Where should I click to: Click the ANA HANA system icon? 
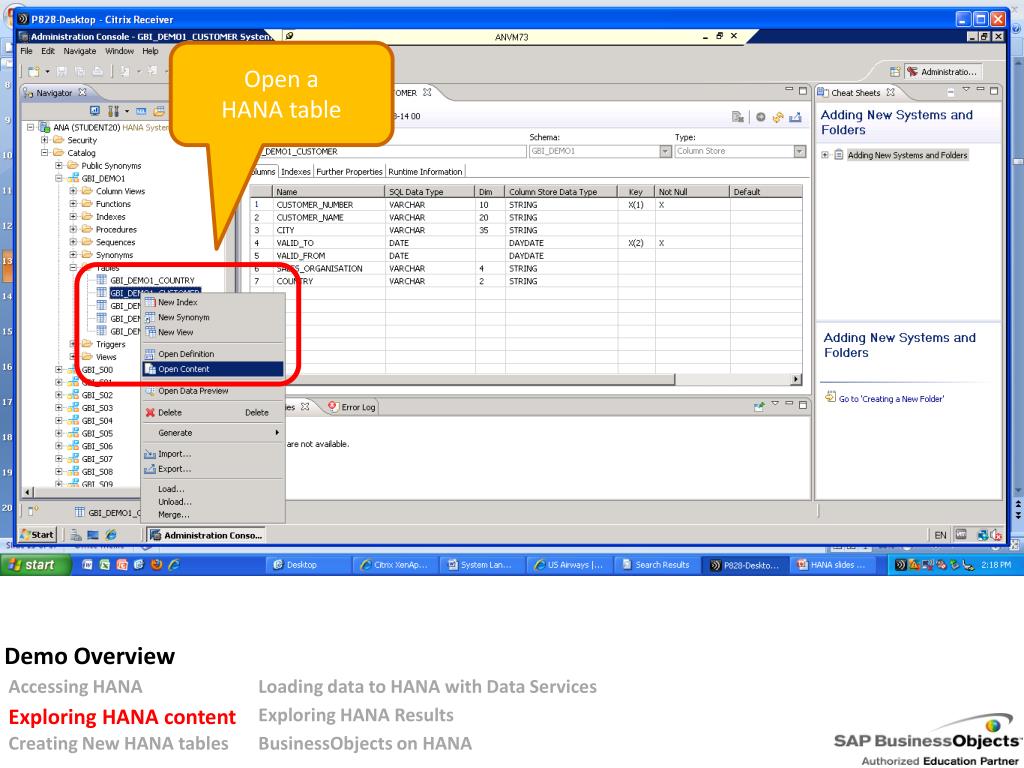click(44, 127)
